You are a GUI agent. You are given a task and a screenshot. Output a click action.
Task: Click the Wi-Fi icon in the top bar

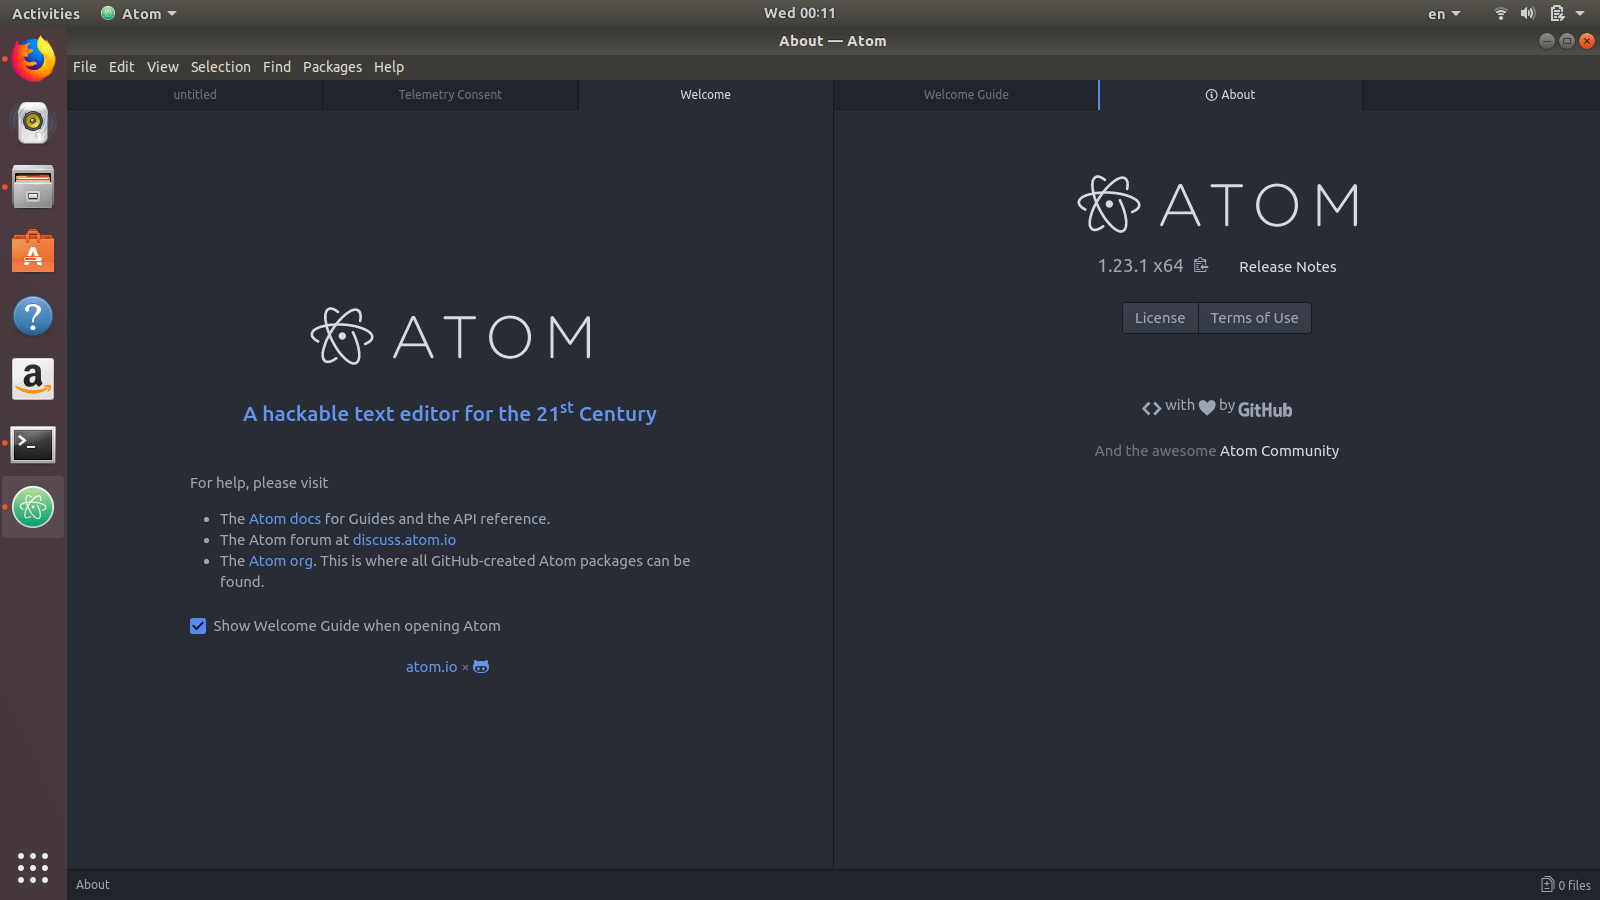pyautogui.click(x=1500, y=13)
